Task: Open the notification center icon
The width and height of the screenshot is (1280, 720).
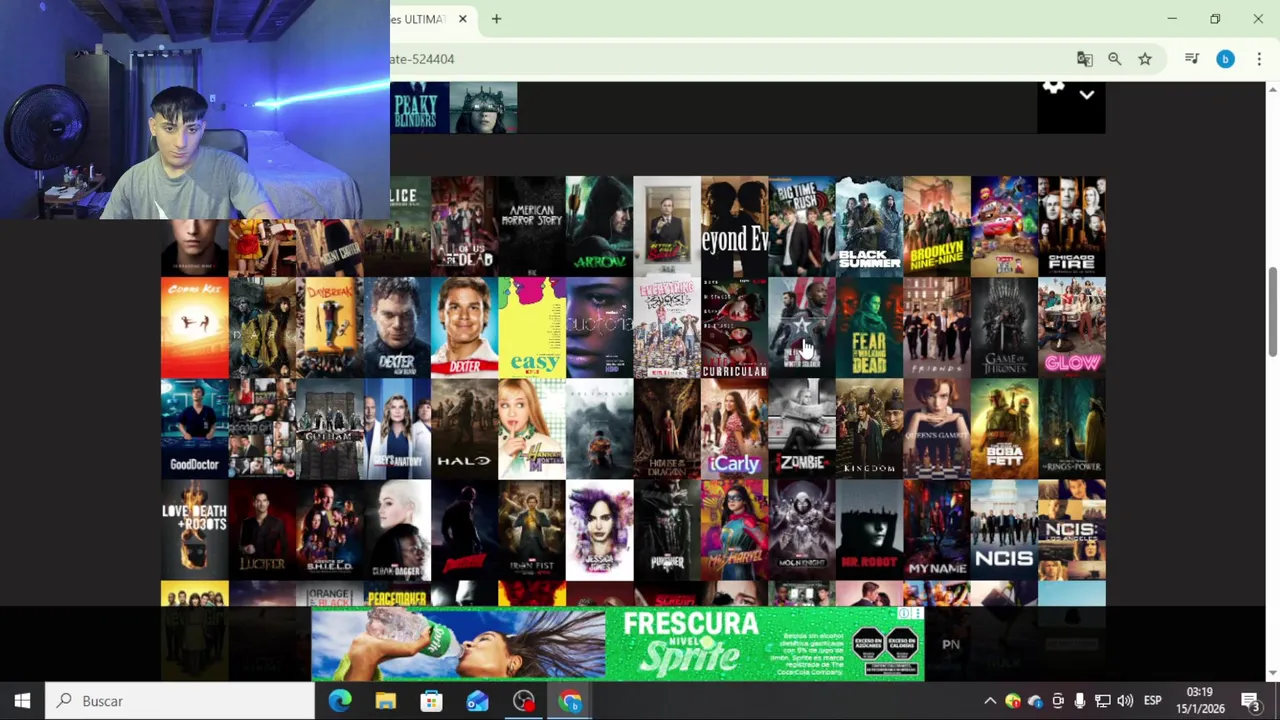Action: (x=1251, y=701)
